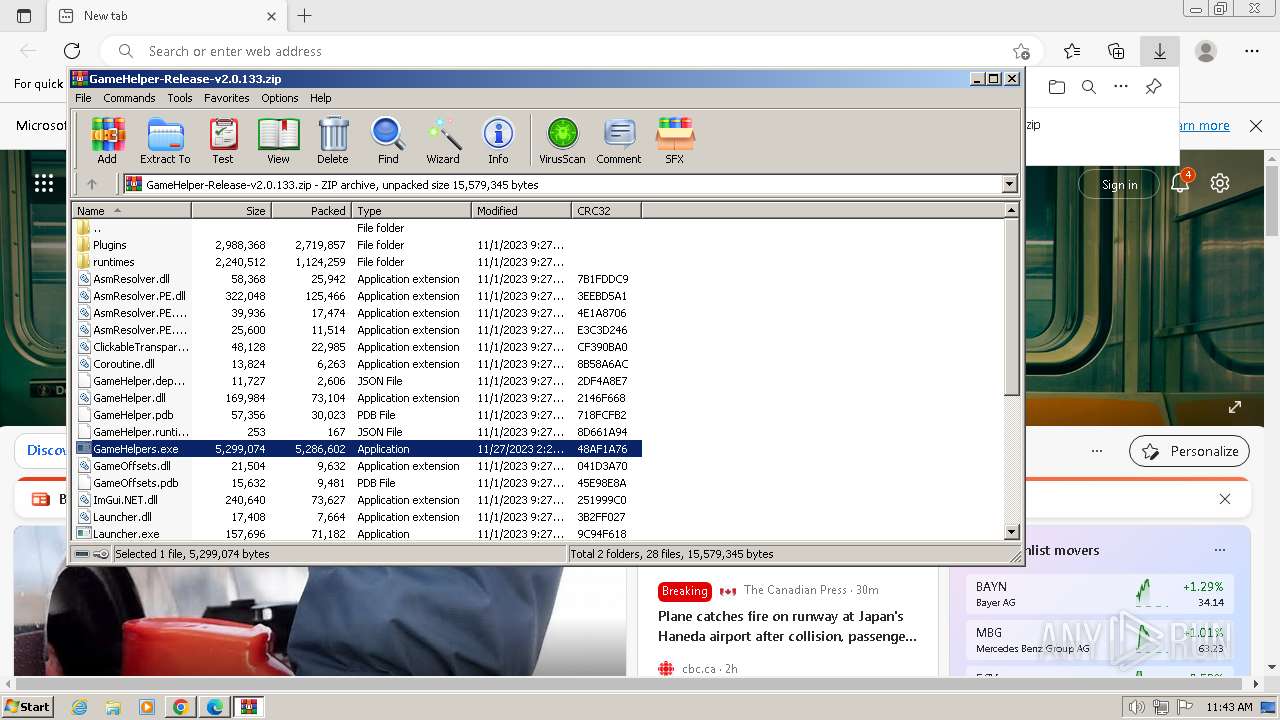
Task: Sort by the Modified column header
Action: point(521,210)
